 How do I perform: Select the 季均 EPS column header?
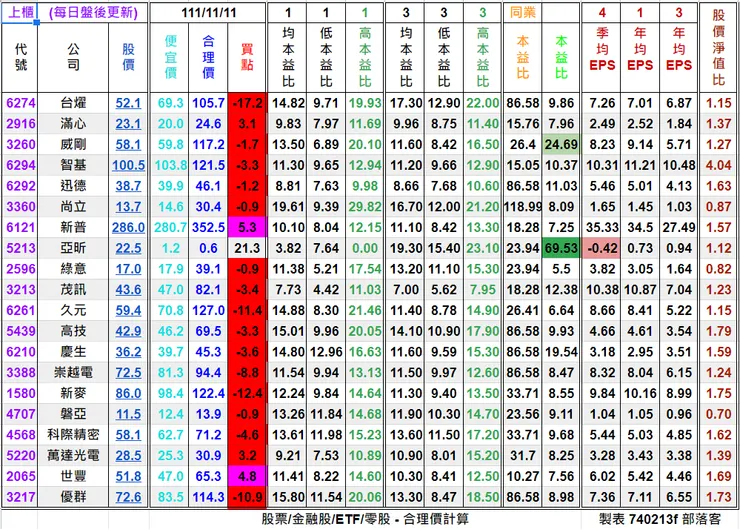pos(602,57)
